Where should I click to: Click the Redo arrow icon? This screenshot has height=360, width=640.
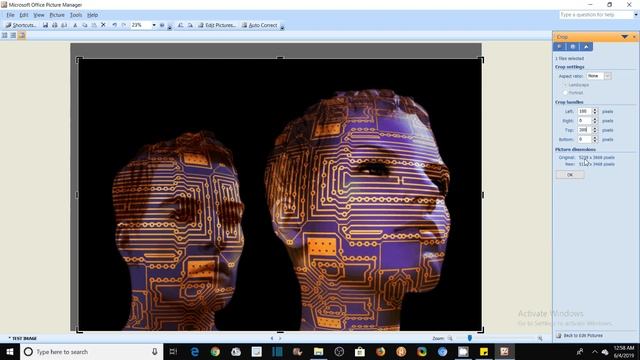tap(124, 25)
